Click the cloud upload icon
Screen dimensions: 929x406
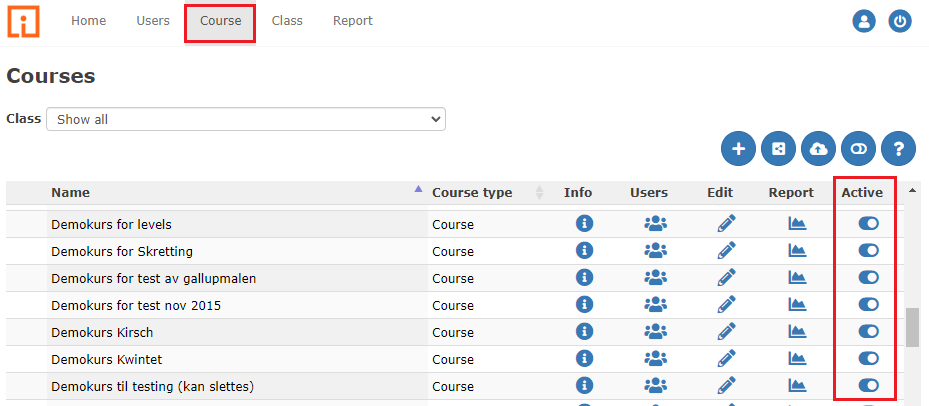point(818,149)
